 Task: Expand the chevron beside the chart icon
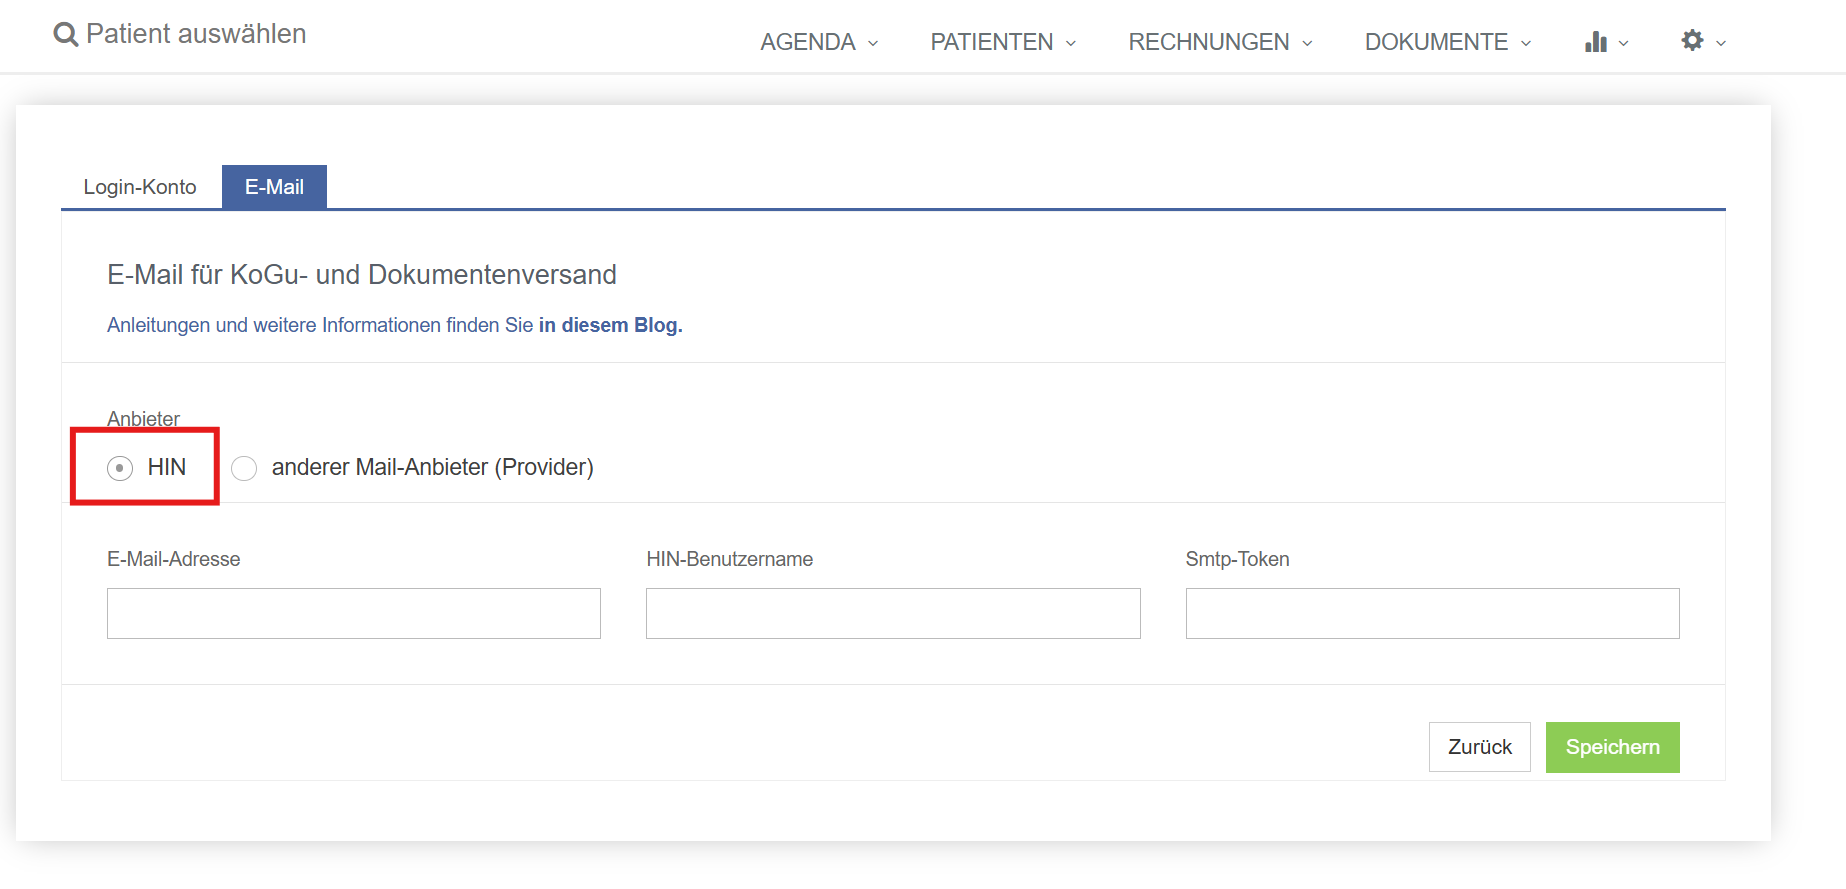(1623, 43)
